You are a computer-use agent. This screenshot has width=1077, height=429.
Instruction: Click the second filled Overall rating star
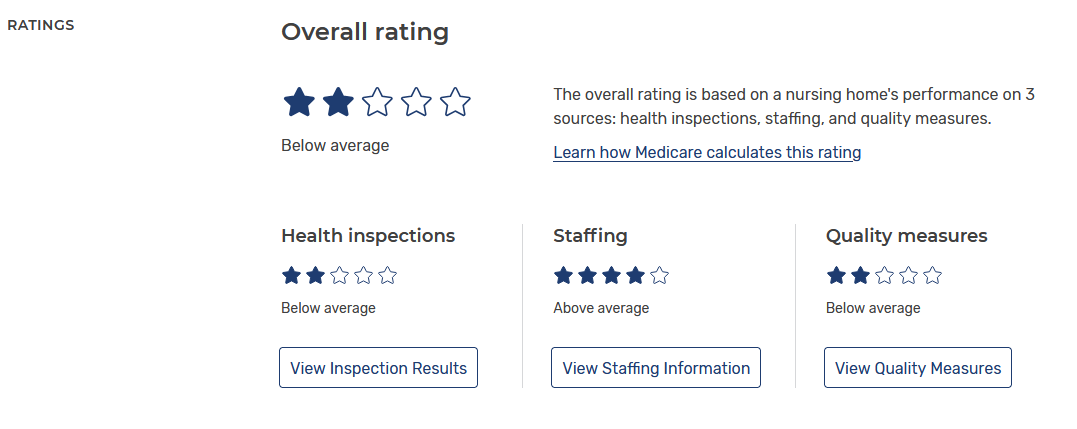point(338,102)
